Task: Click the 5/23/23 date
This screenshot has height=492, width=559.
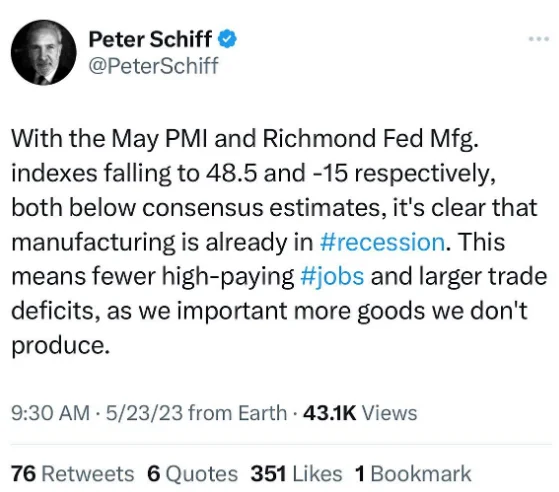Action: click(144, 413)
